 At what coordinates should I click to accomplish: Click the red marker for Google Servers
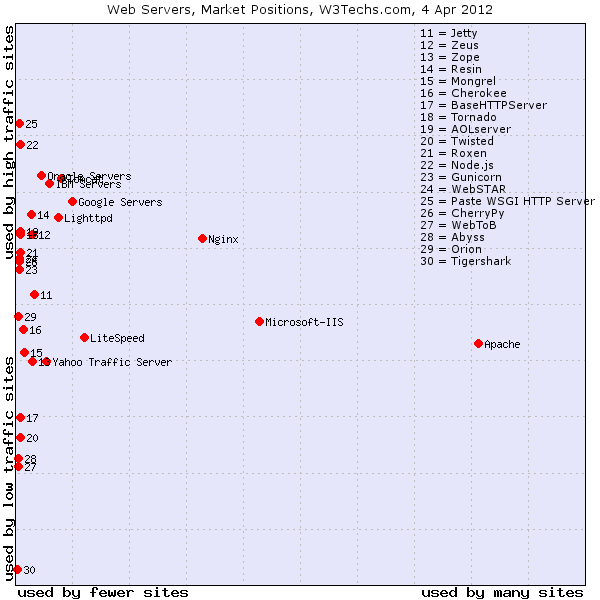[72, 201]
